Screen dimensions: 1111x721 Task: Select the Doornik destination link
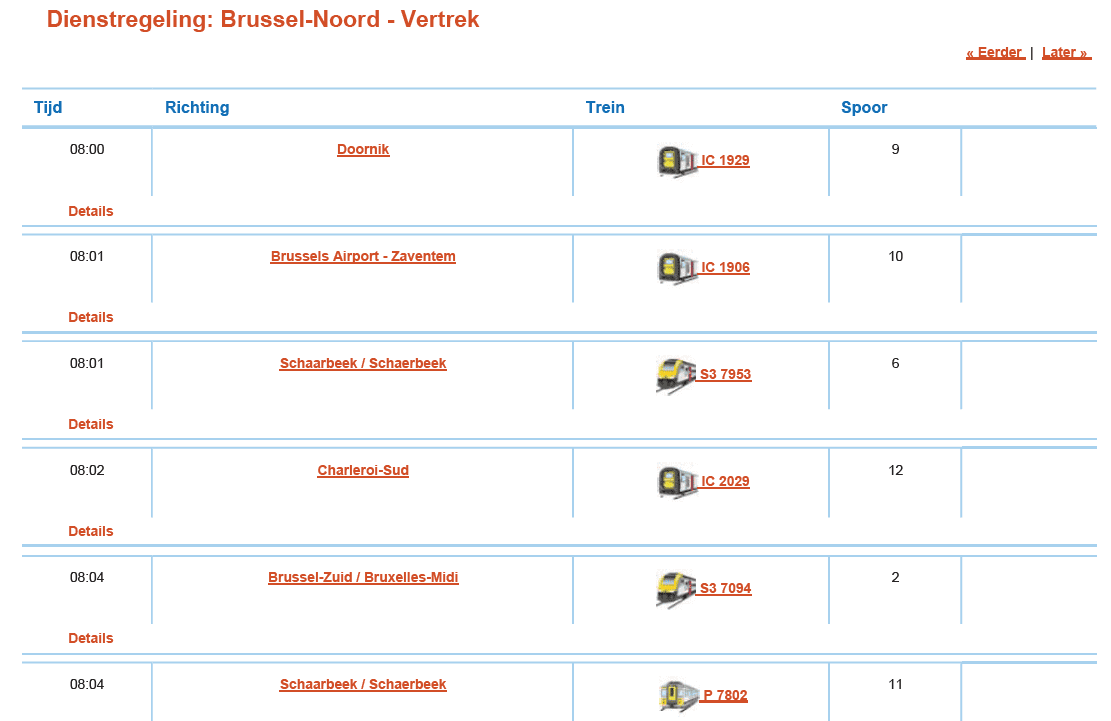[x=362, y=148]
